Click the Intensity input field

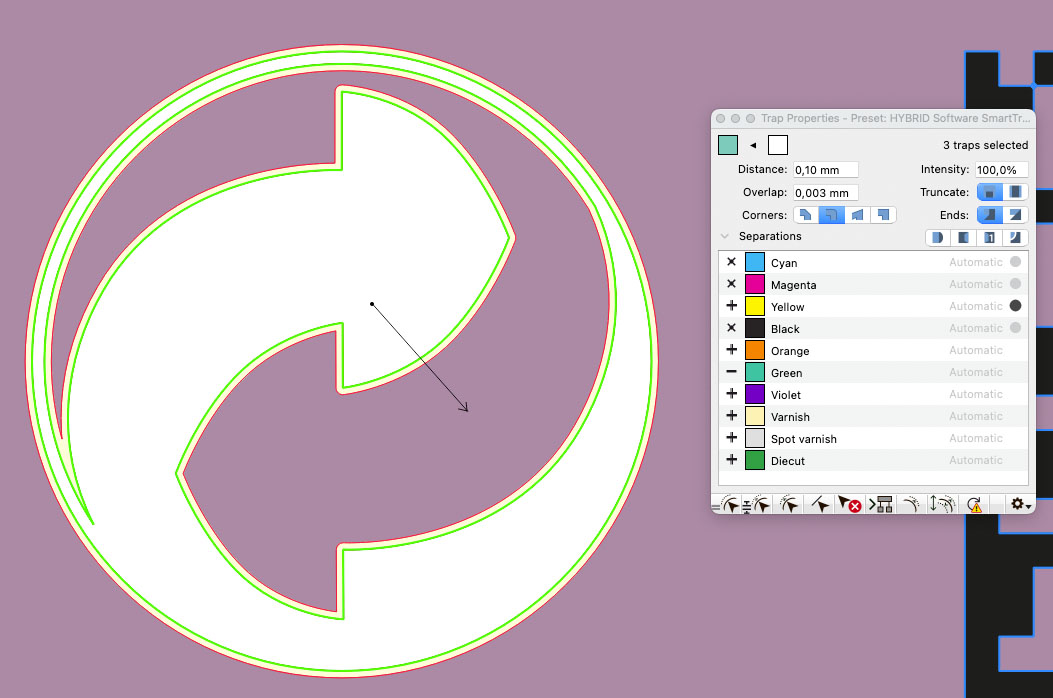pyautogui.click(x=1001, y=170)
